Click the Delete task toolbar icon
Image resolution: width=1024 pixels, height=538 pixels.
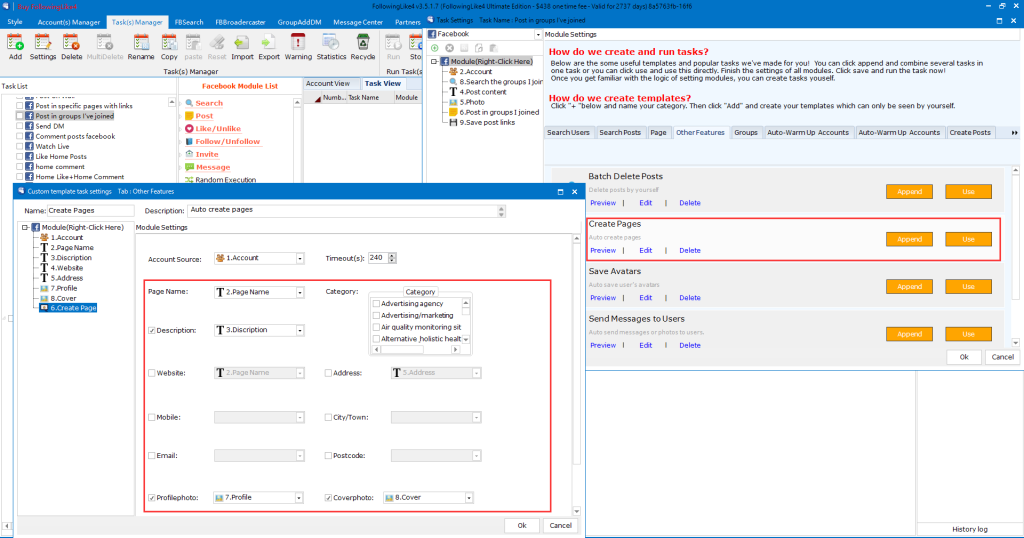pos(71,47)
